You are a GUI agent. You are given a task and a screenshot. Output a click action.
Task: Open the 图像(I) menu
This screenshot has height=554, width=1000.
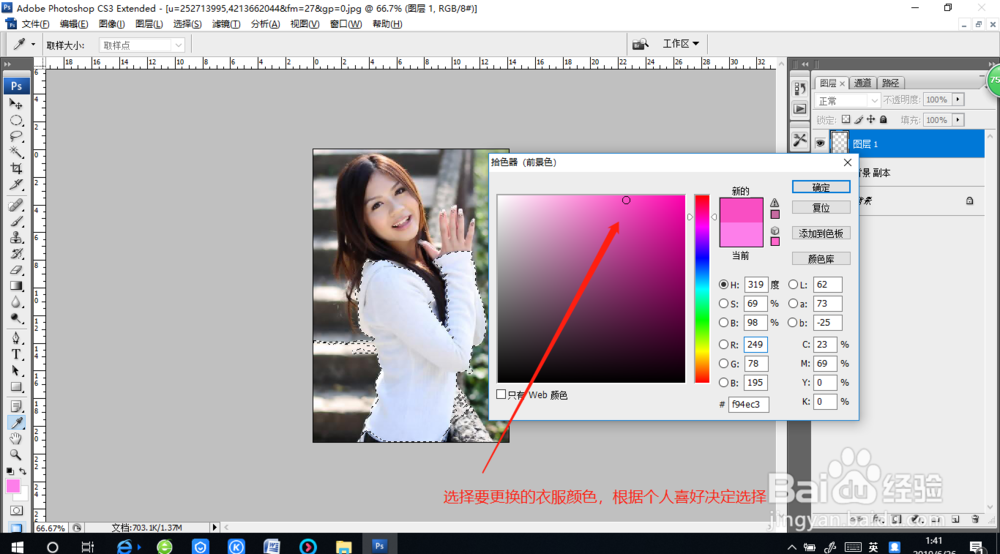click(x=112, y=24)
